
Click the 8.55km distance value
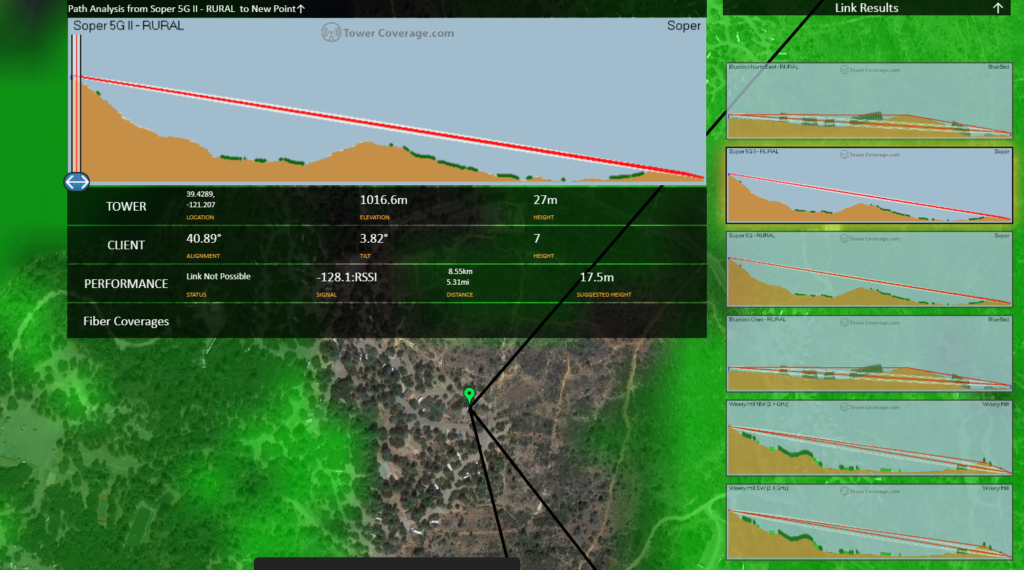tap(460, 271)
